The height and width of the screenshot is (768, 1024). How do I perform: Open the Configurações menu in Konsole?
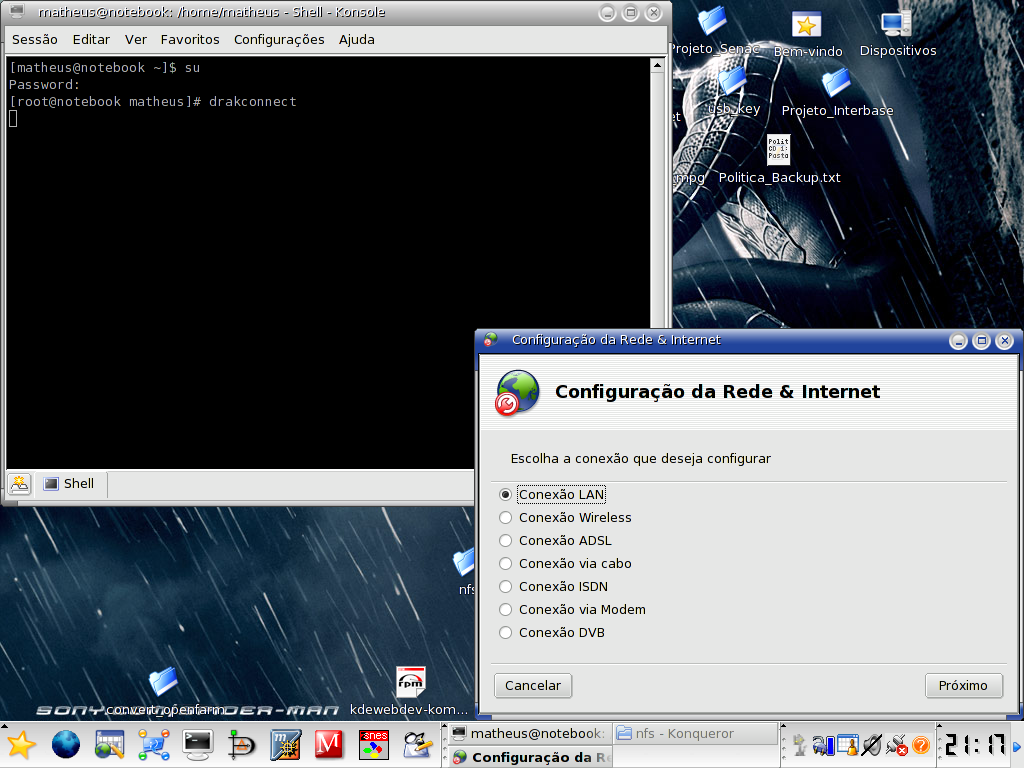[x=279, y=40]
